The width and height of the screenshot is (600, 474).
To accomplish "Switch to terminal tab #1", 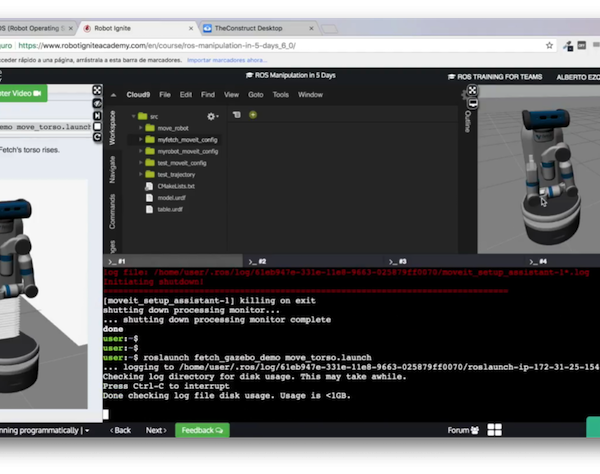I will (173, 261).
